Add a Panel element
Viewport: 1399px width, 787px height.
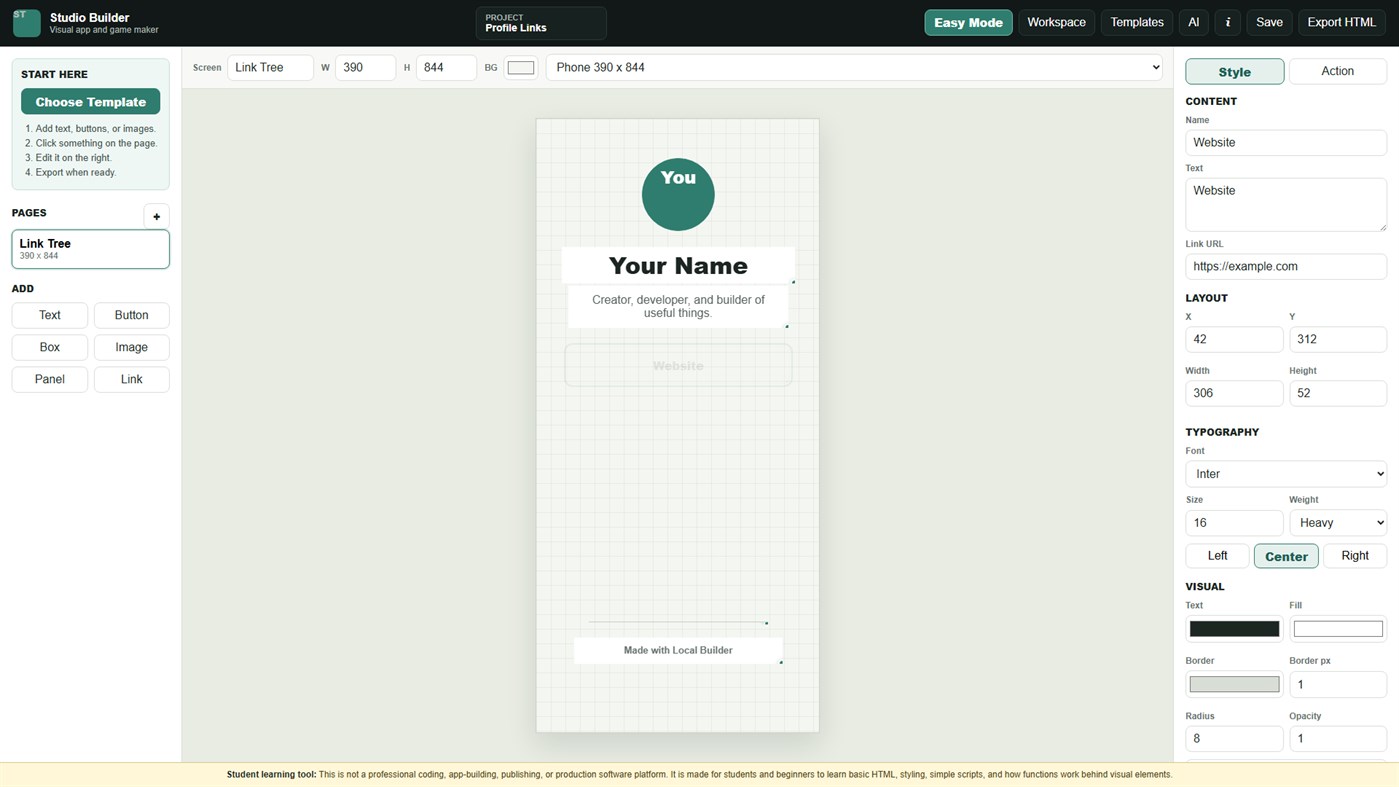(x=50, y=379)
